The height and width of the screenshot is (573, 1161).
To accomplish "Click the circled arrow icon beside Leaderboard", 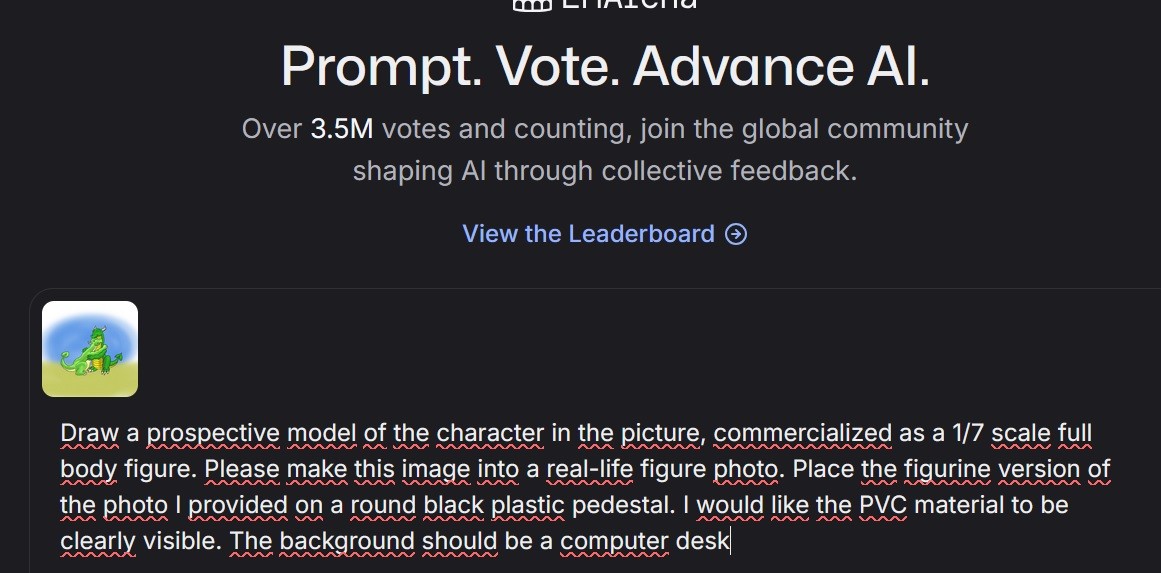I will click(736, 234).
